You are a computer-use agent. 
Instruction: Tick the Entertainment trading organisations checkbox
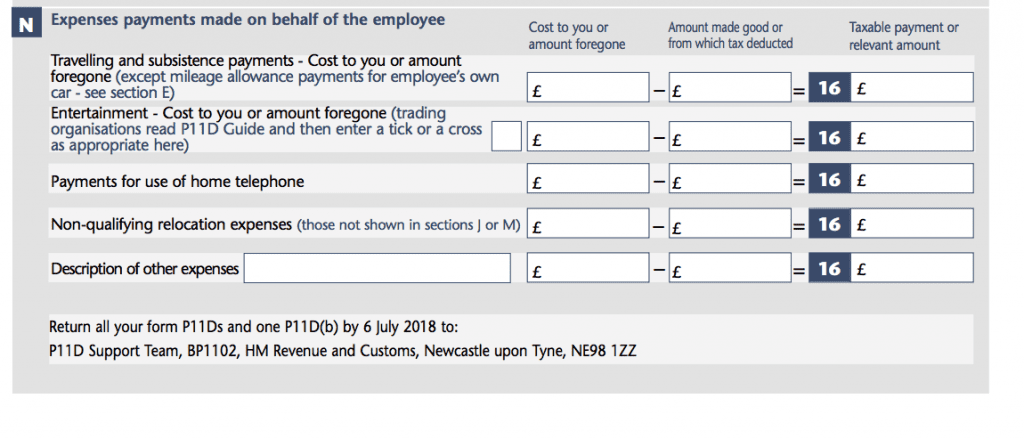tap(506, 136)
